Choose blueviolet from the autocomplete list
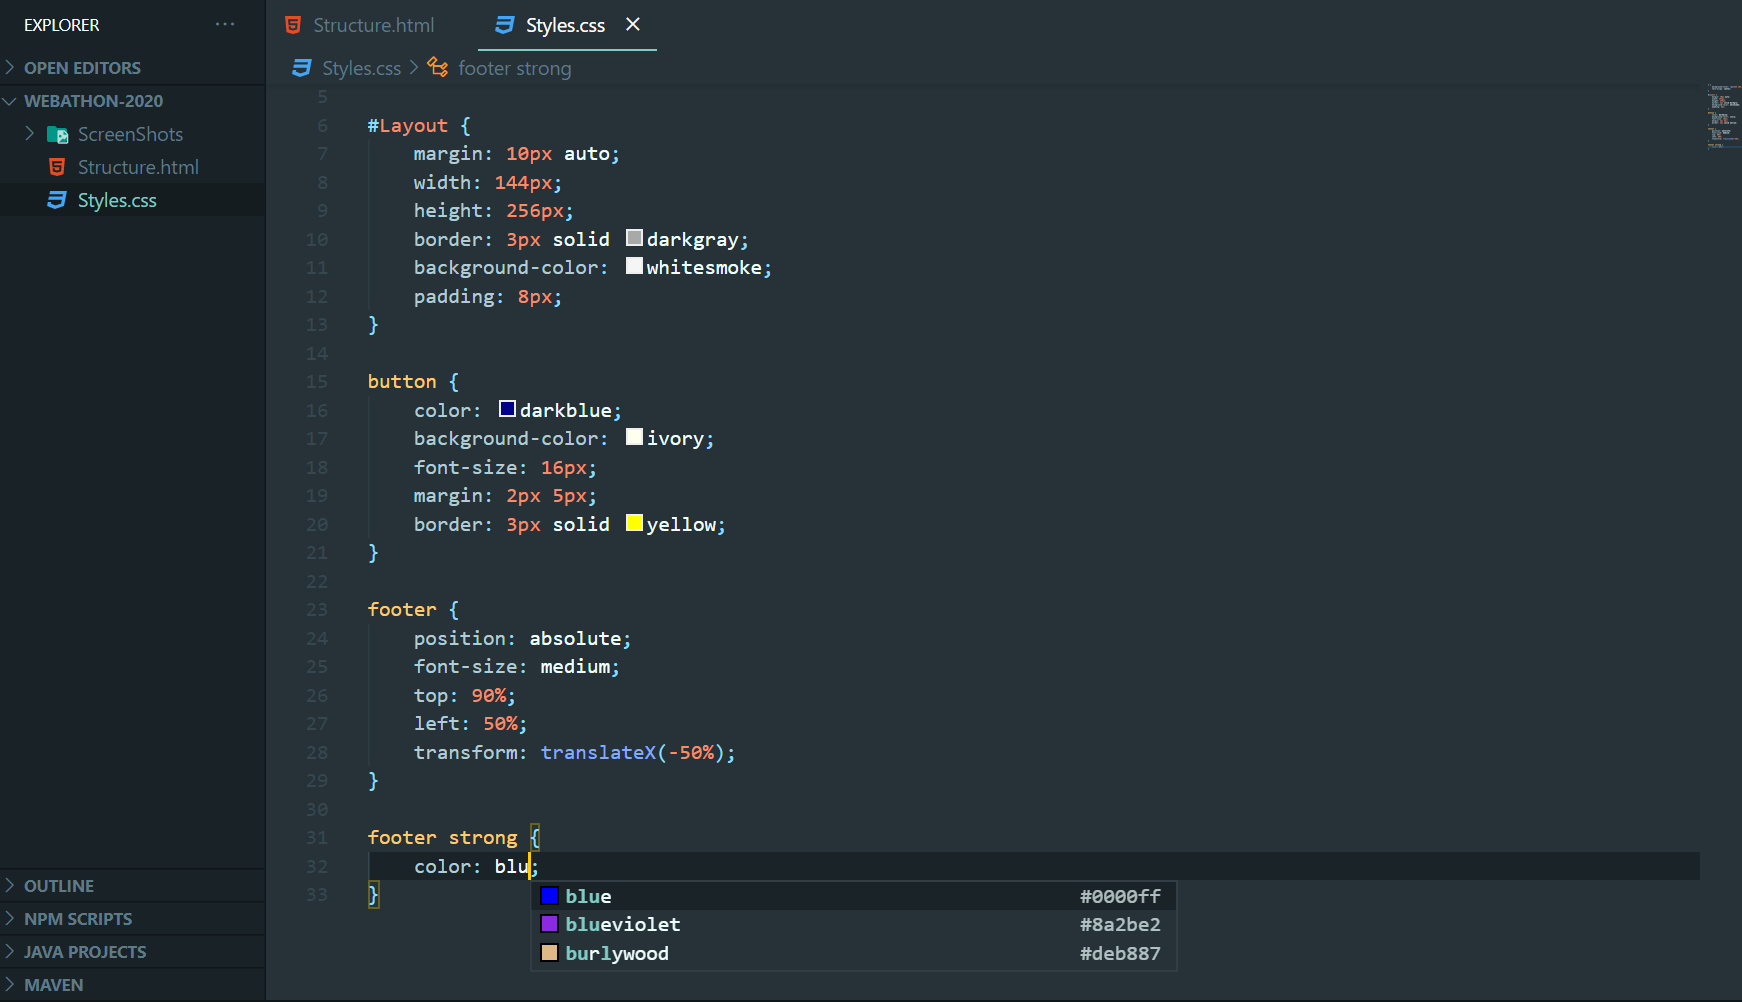Screen dimensions: 1742x1002 tap(853, 924)
